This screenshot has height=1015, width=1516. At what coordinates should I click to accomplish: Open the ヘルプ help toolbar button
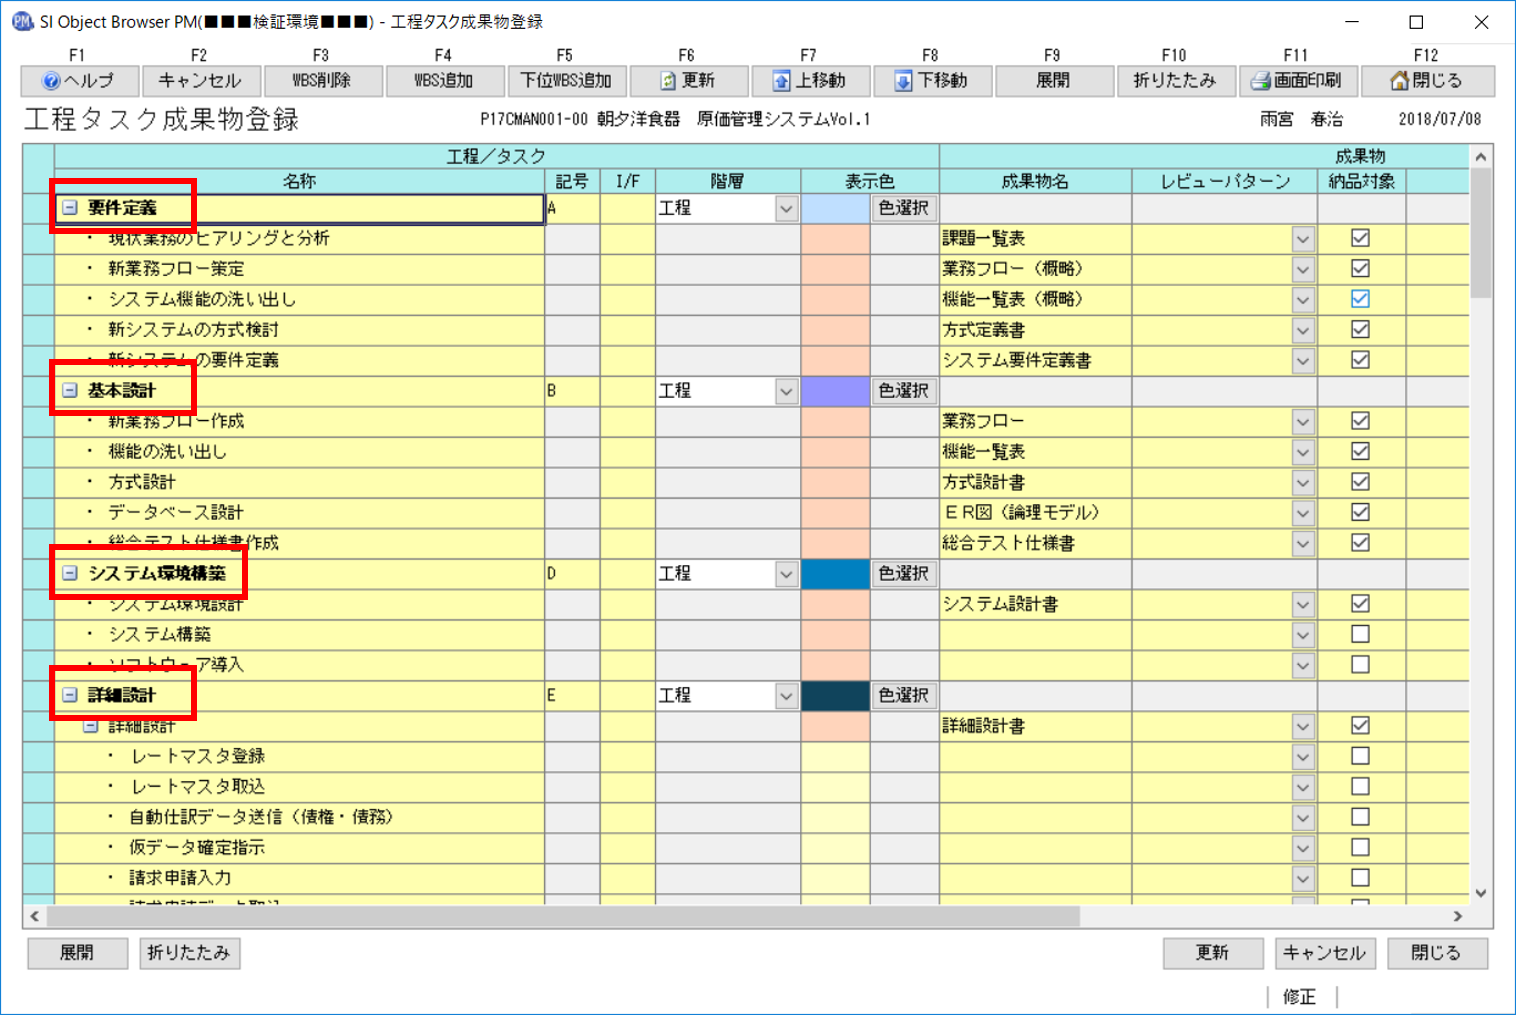tap(79, 81)
